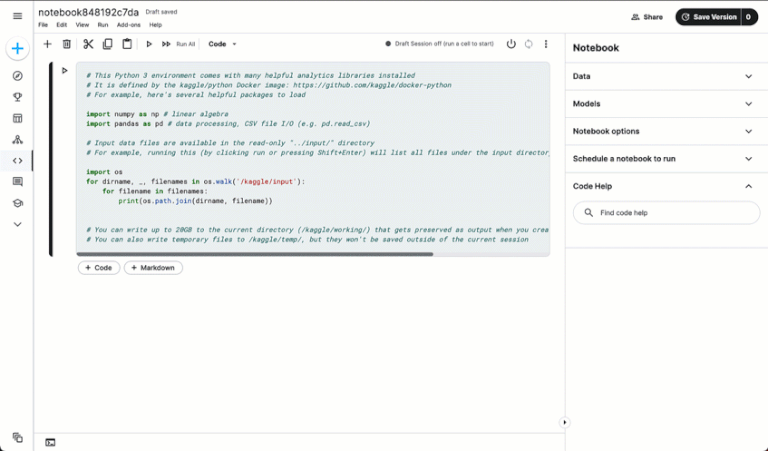This screenshot has width=768, height=451.
Task: Delete the cell with the trash icon
Action: [x=67, y=44]
